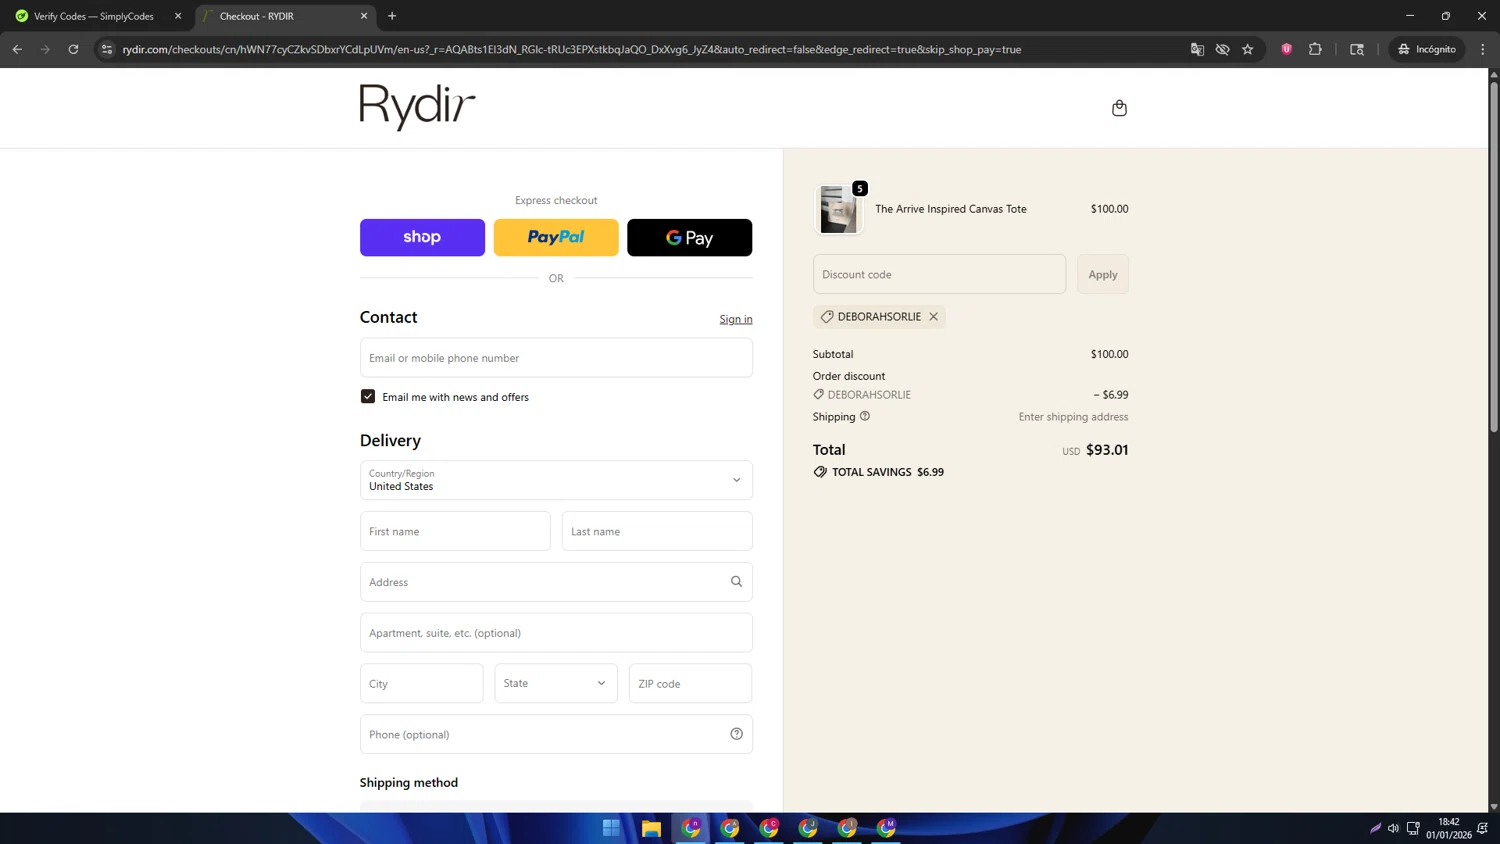
Task: Apply the discount code
Action: [x=1103, y=274]
